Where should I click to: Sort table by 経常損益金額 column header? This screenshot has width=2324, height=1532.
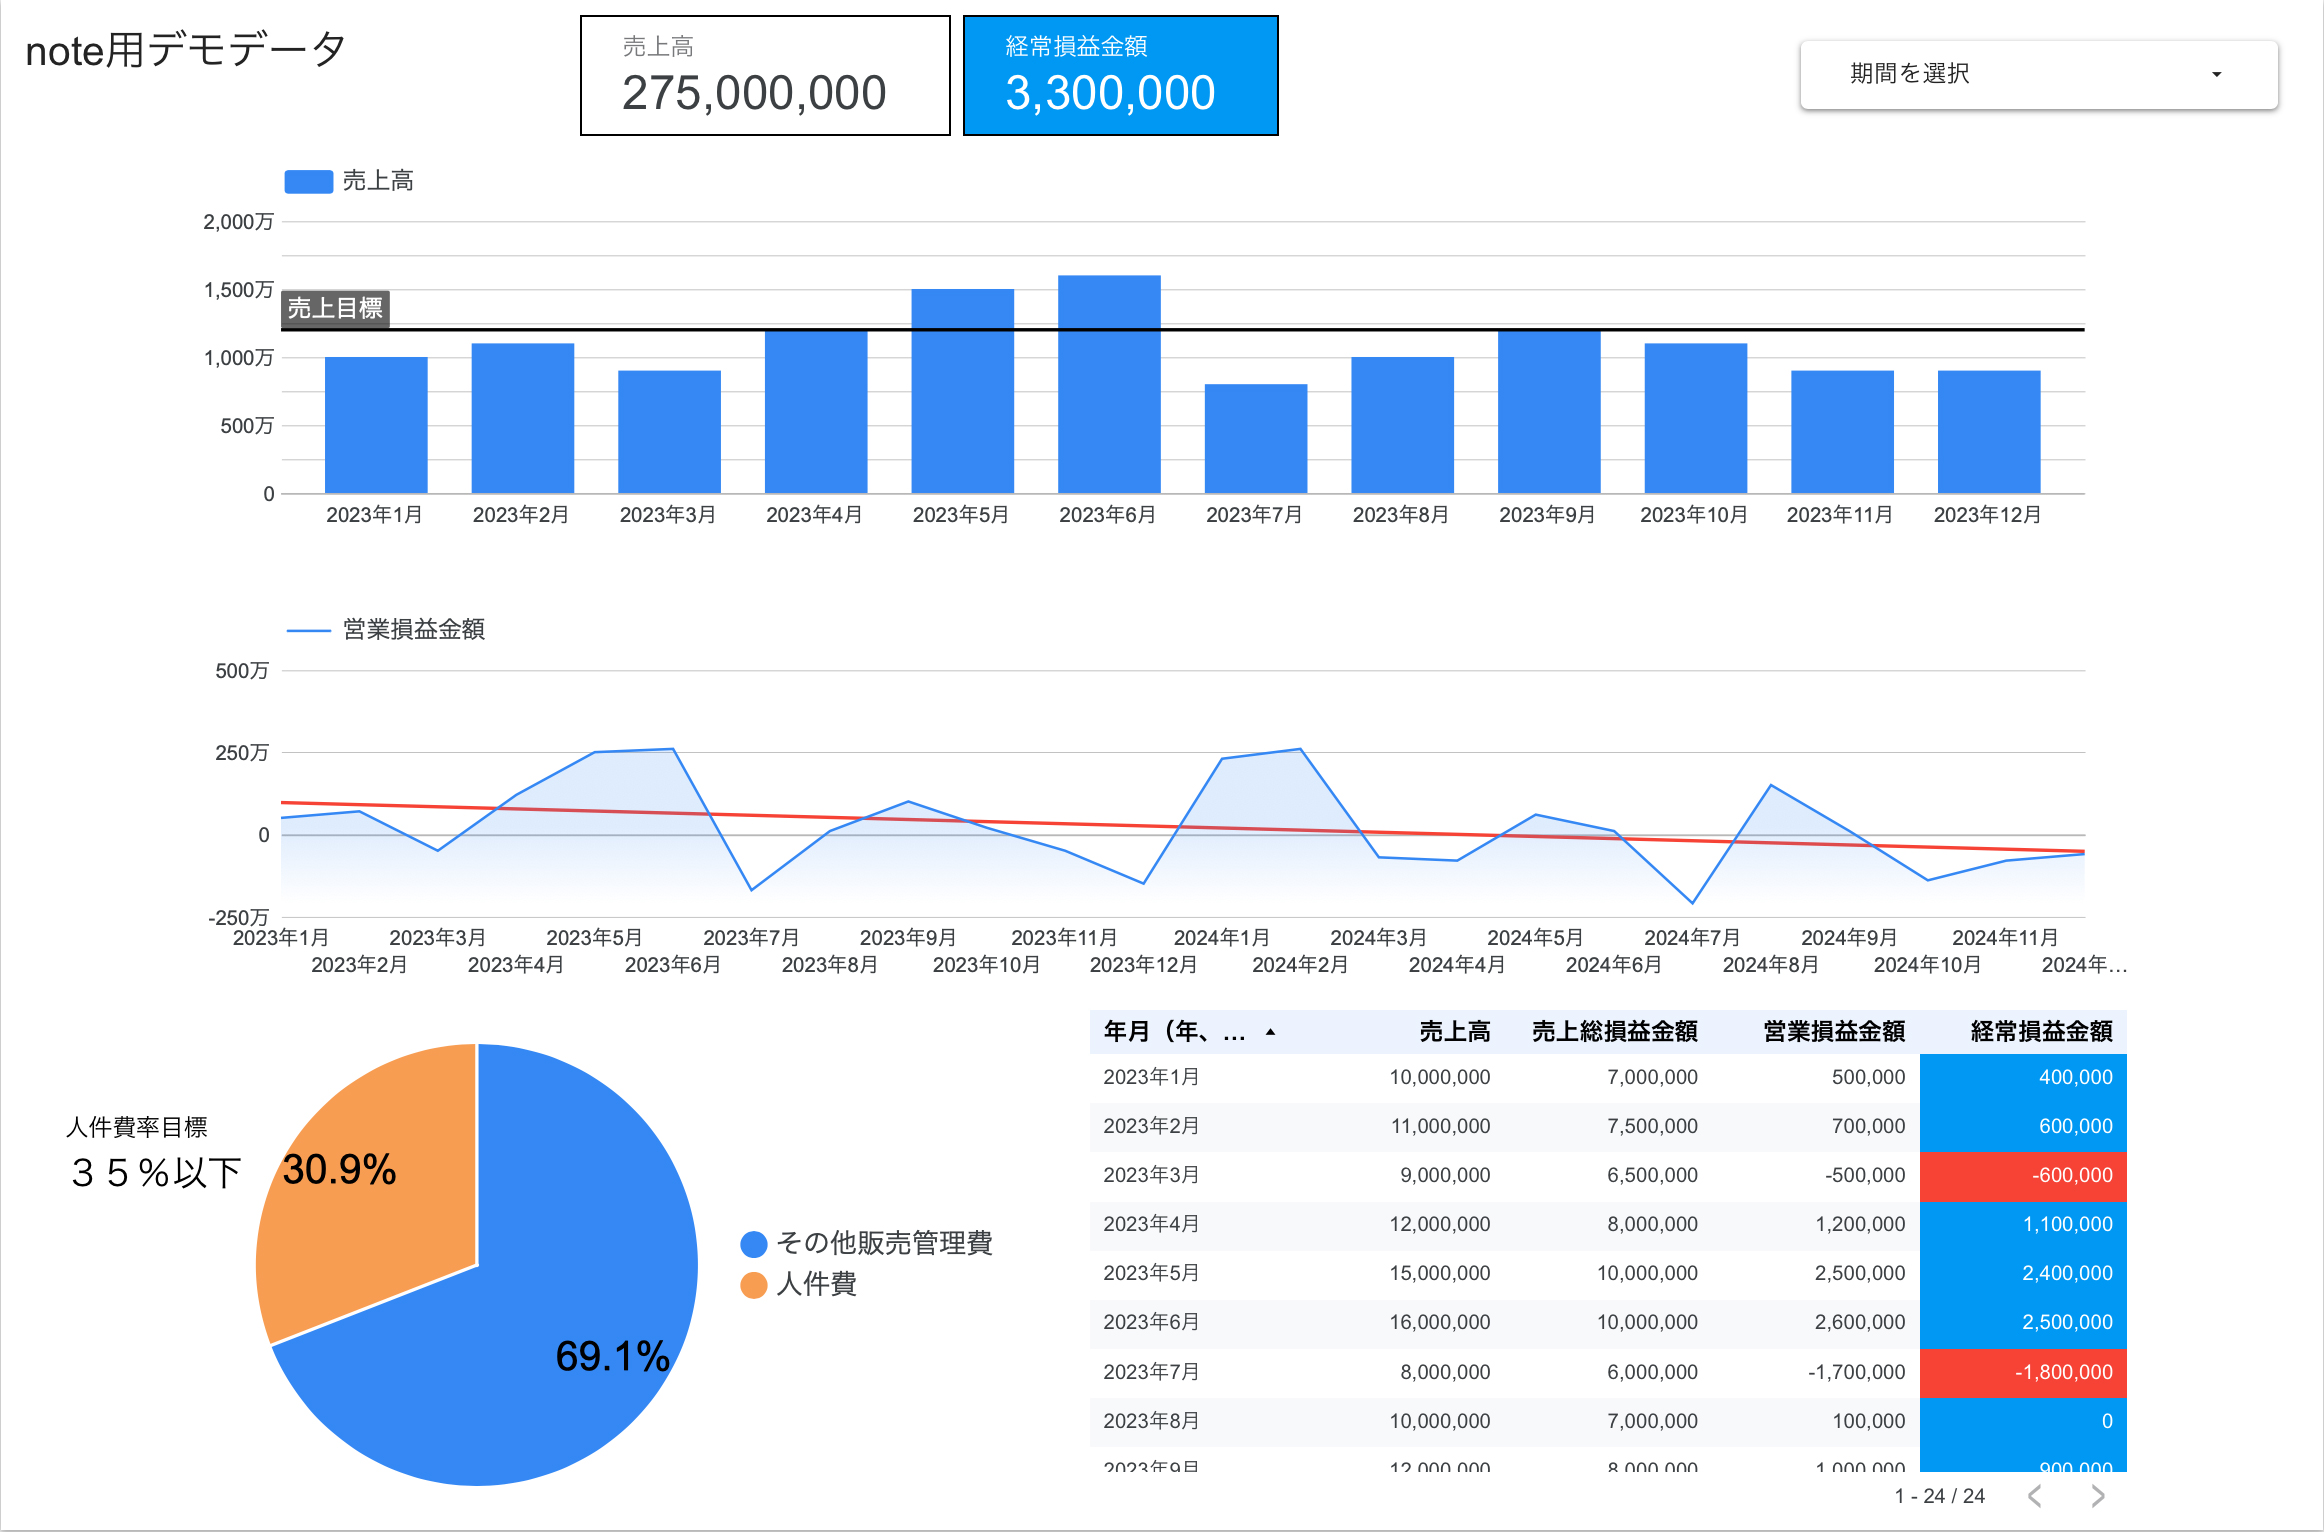click(2040, 1032)
